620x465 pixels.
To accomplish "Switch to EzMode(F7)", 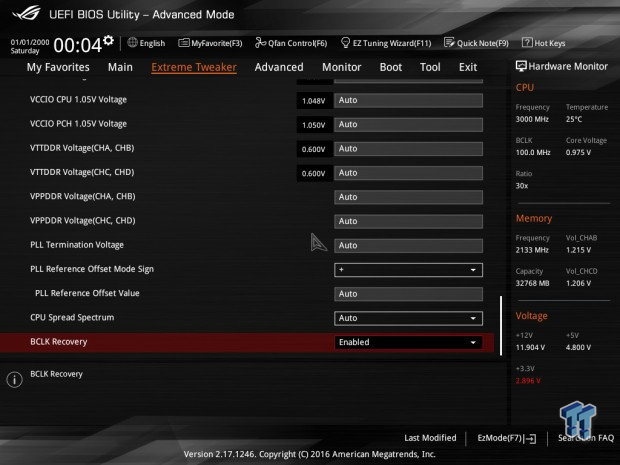I will coord(500,438).
